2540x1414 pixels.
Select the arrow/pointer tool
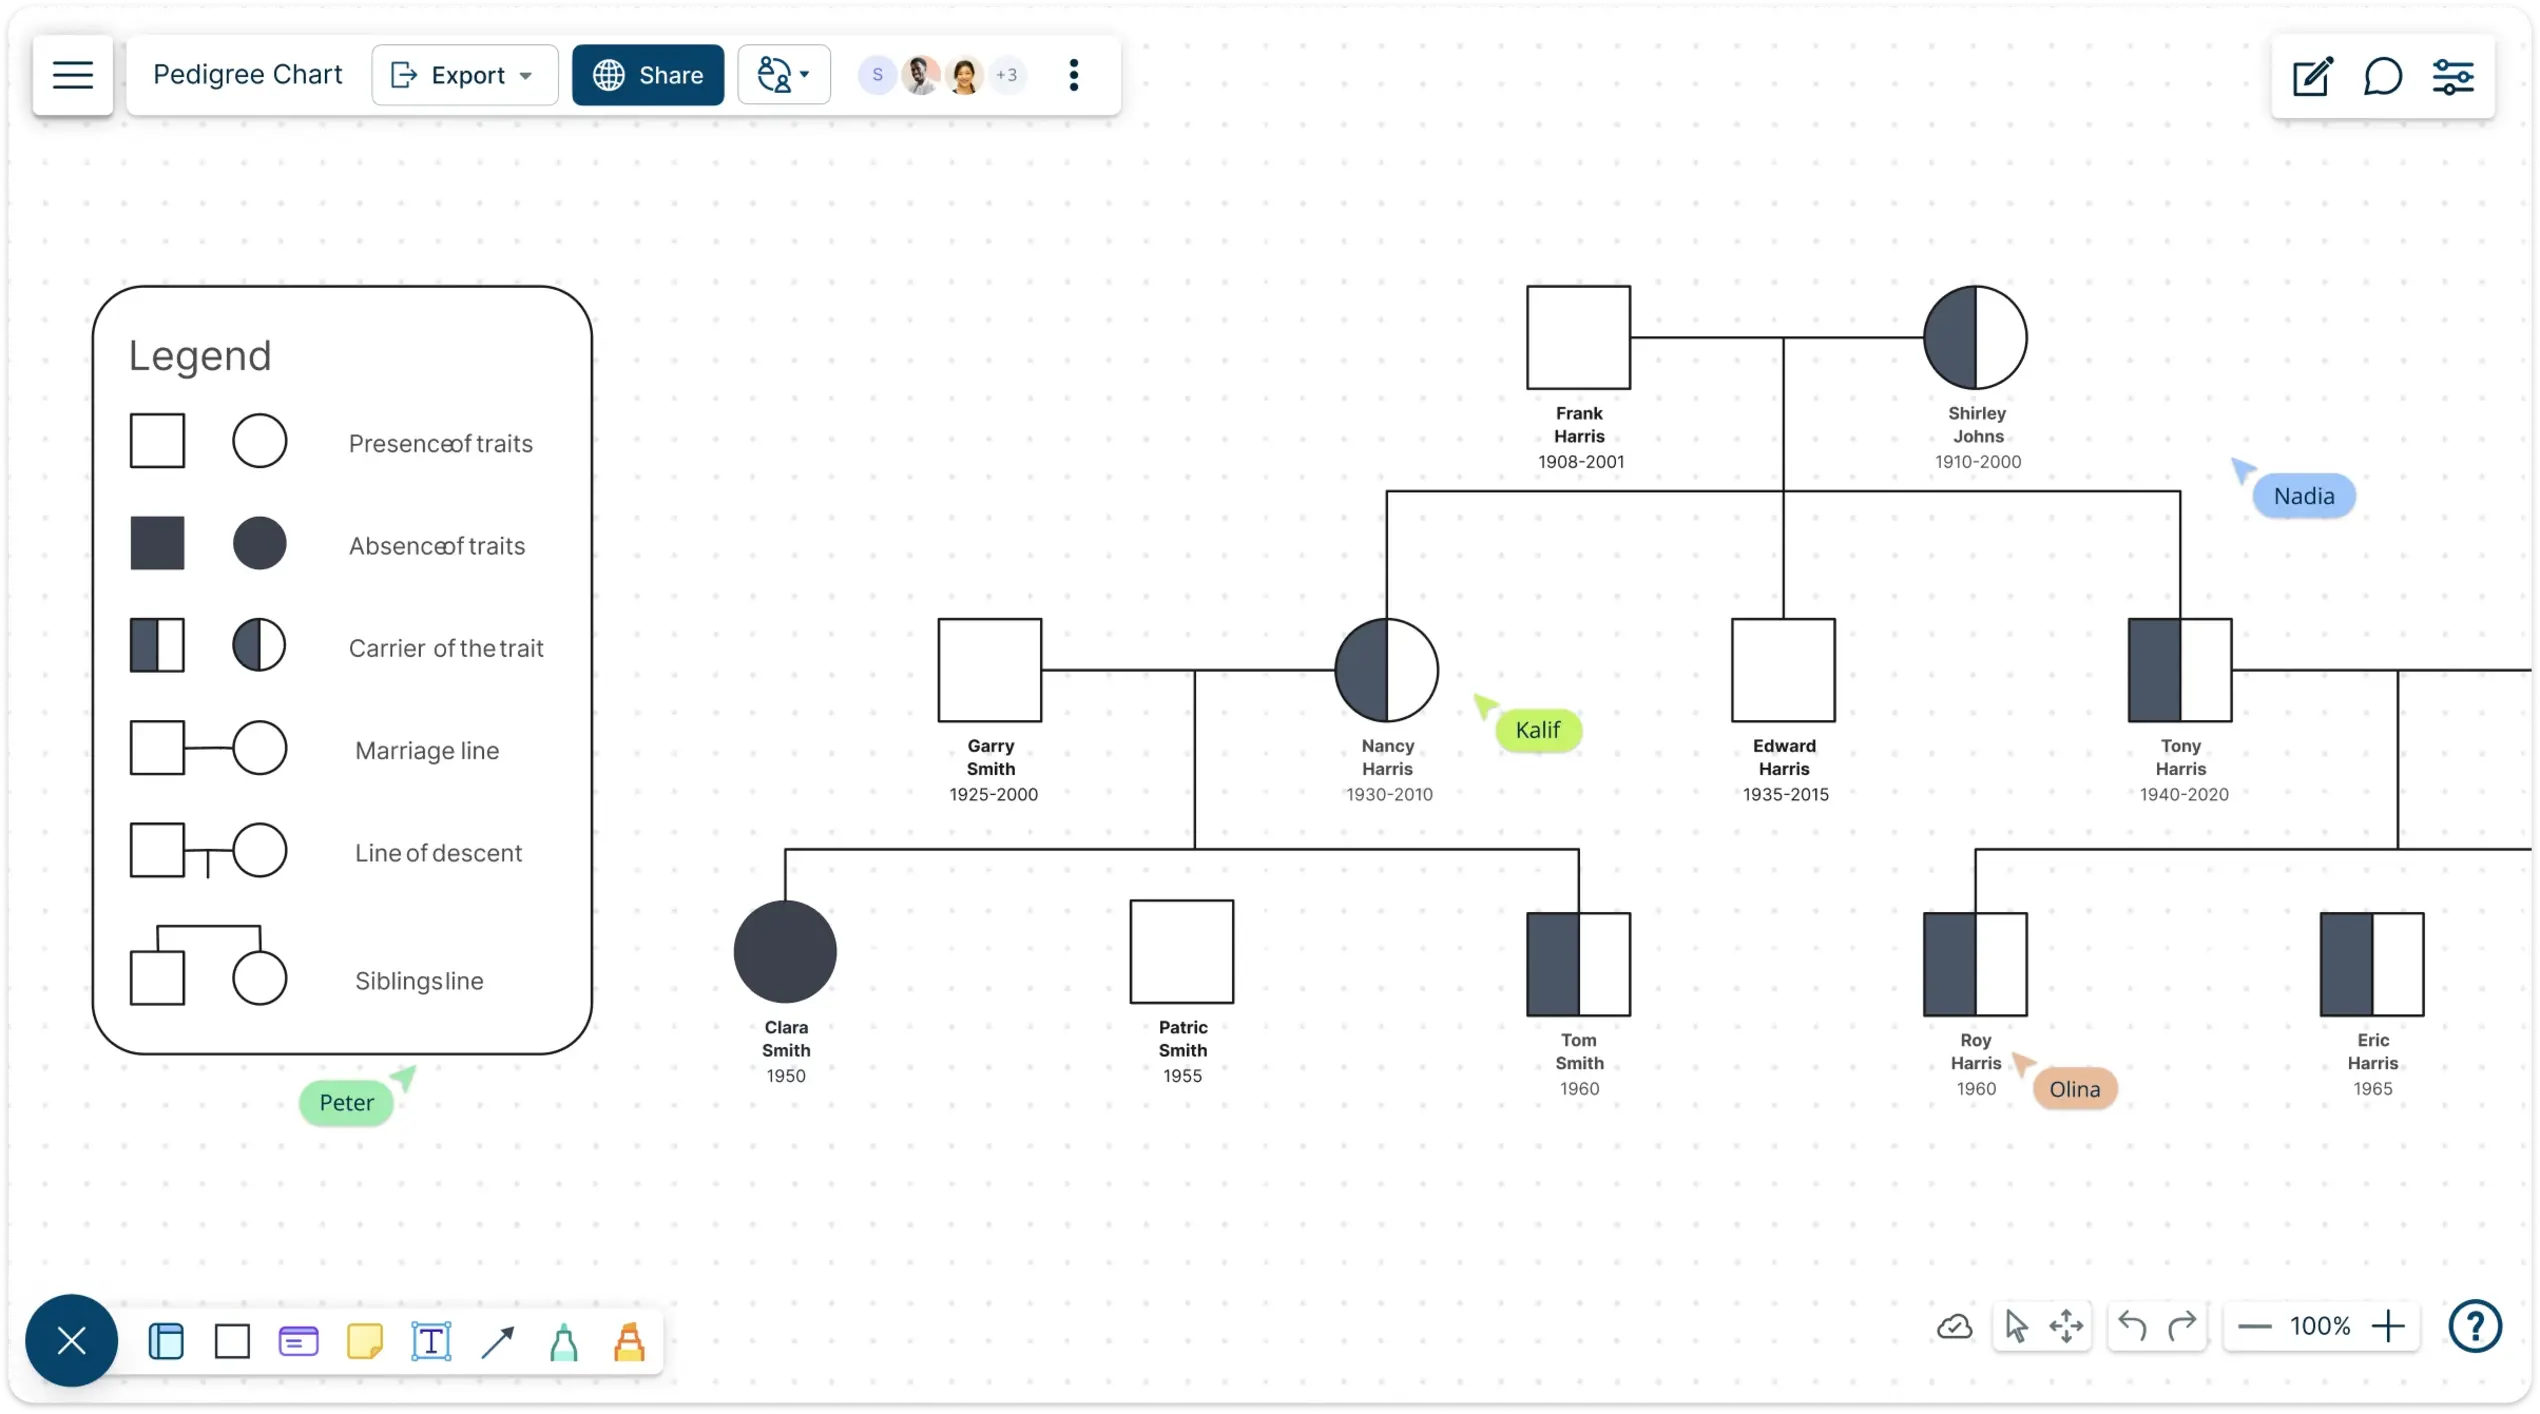coord(2016,1327)
